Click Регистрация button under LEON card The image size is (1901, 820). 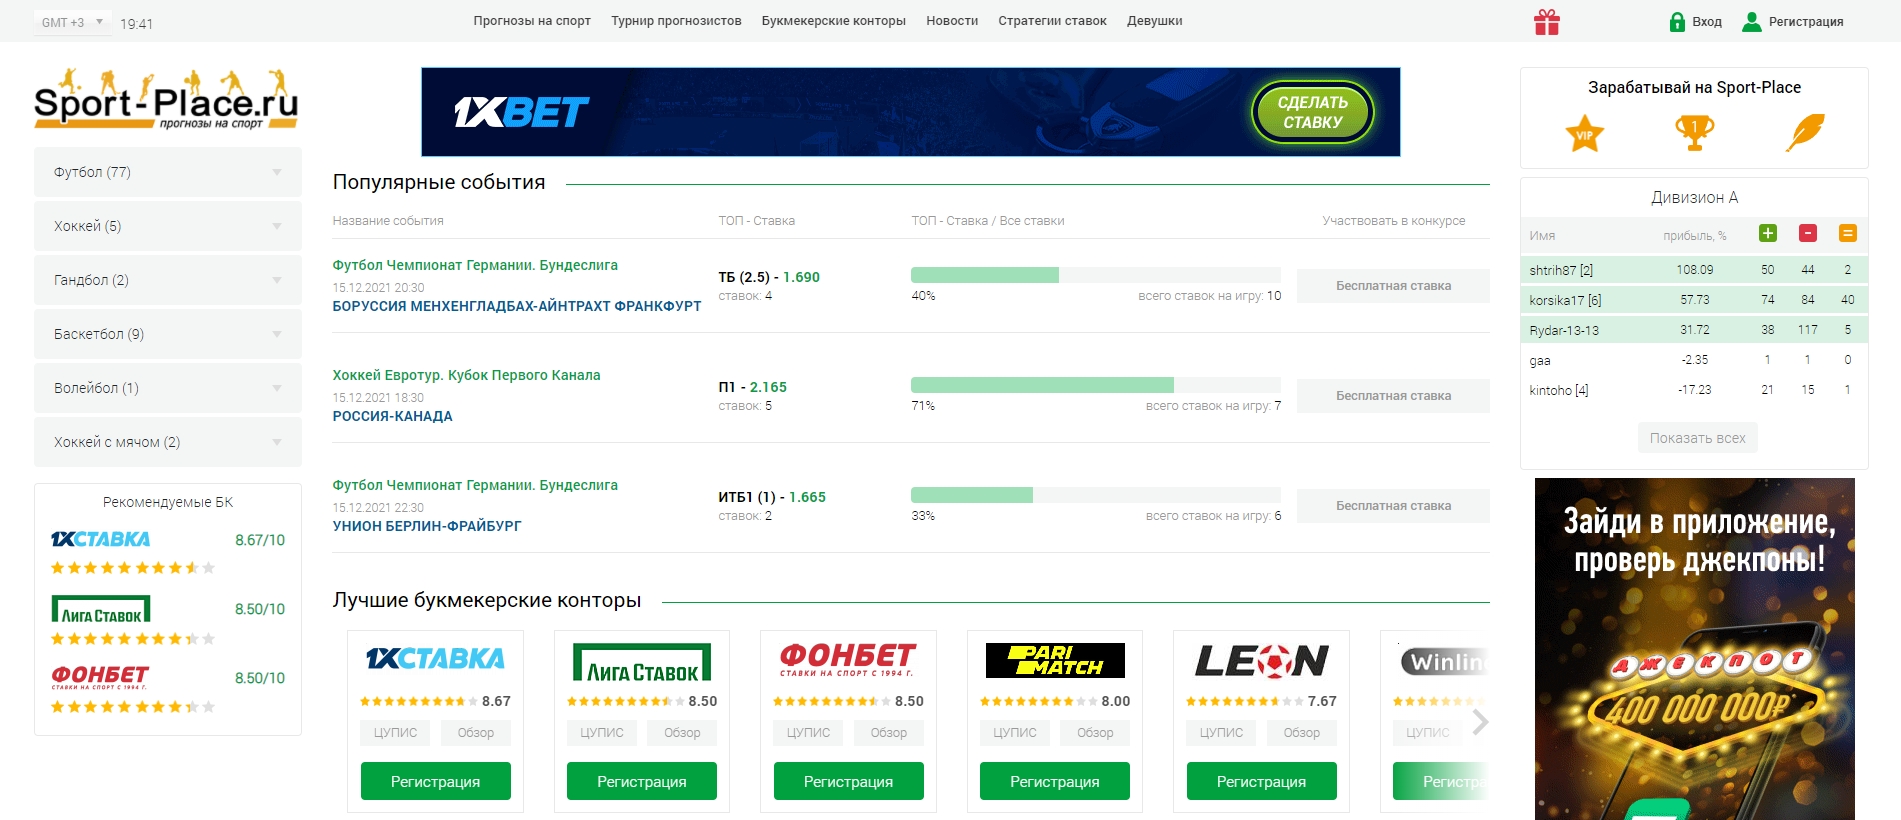1261,781
